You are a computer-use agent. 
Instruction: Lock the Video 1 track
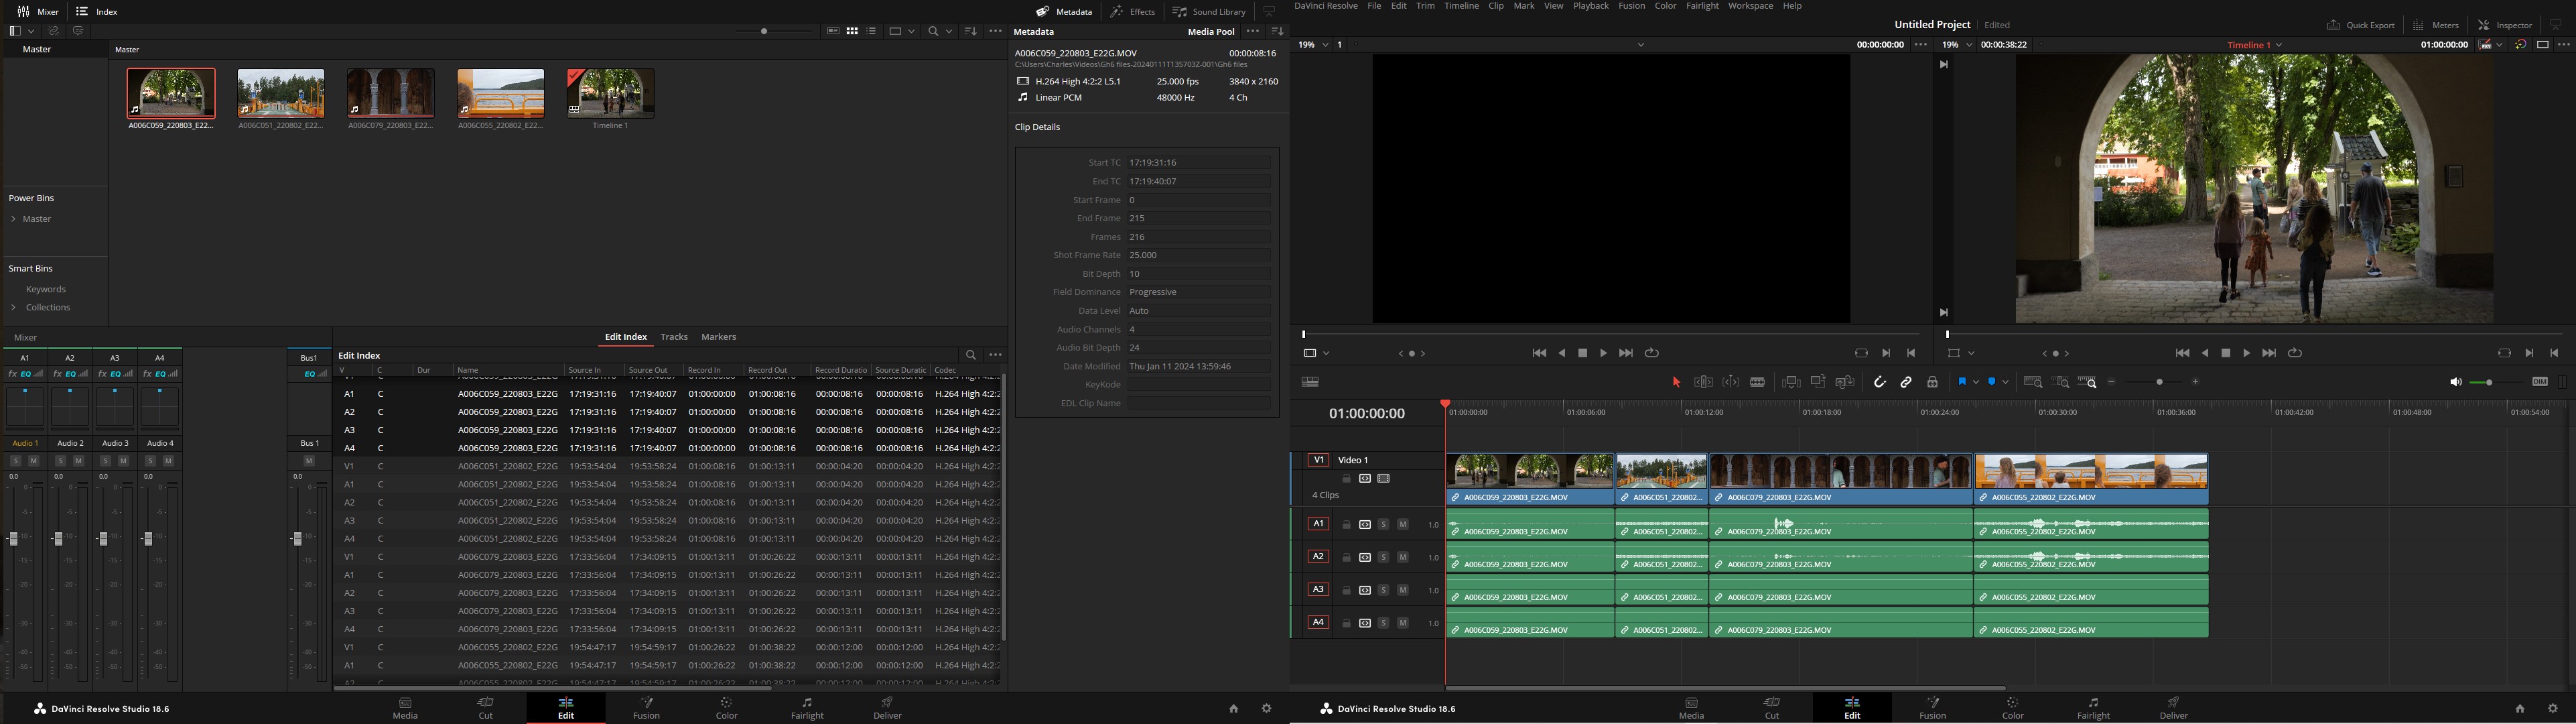1346,479
